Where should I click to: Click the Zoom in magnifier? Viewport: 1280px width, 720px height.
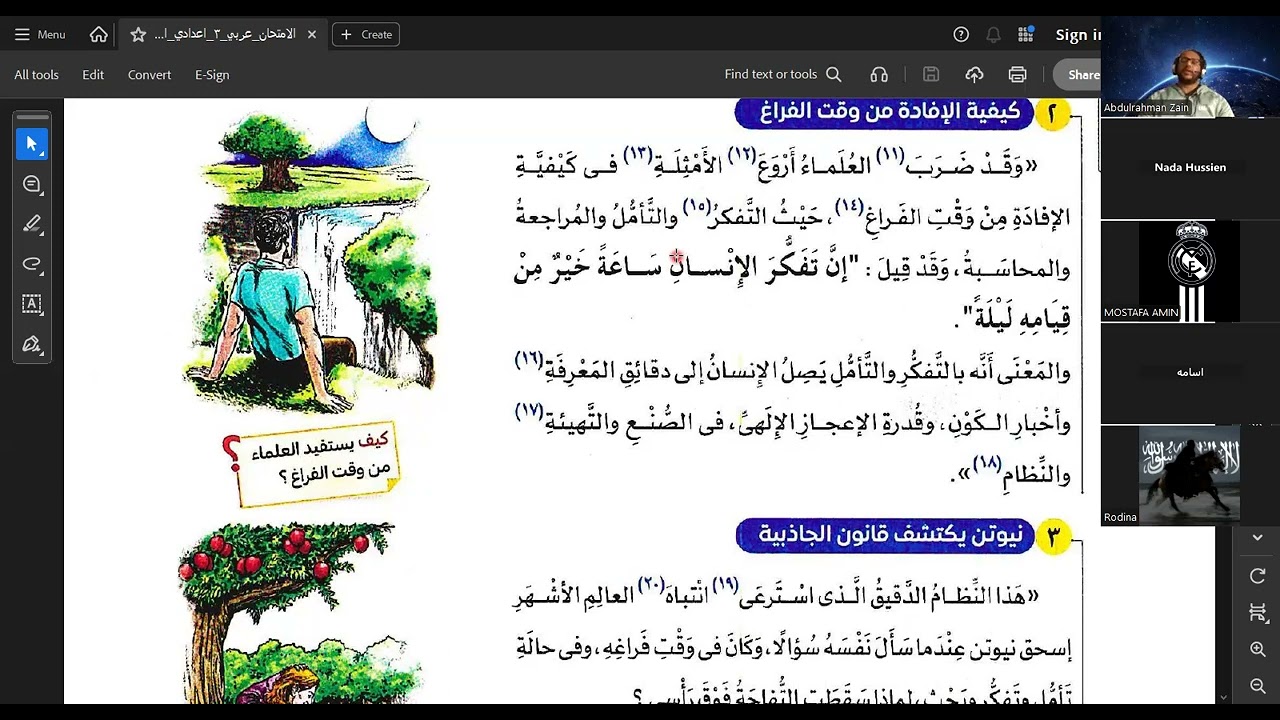(x=1257, y=649)
